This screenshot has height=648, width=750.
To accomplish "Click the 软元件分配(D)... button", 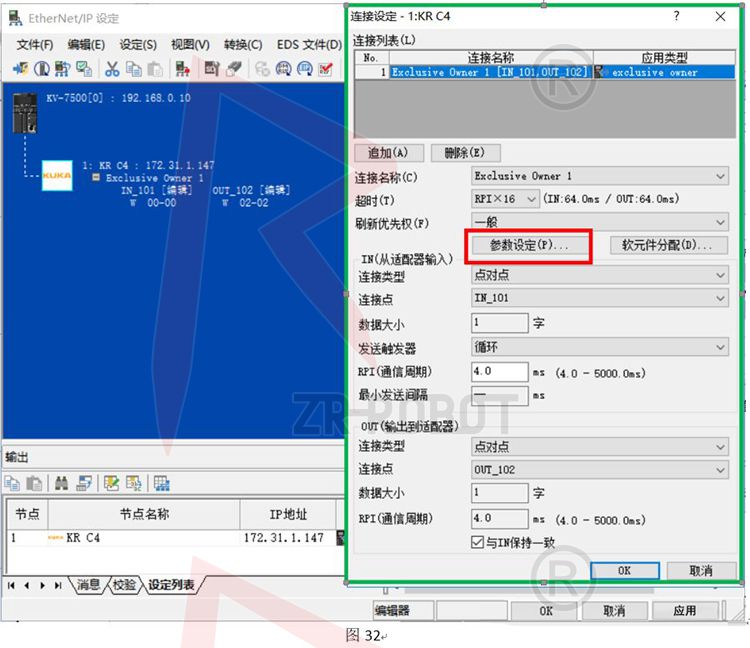I will 667,245.
